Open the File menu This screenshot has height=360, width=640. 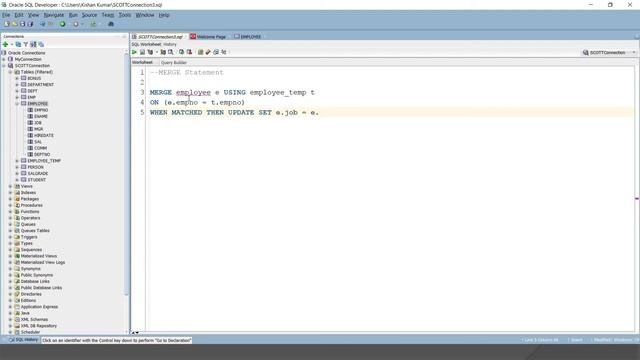pyautogui.click(x=6, y=15)
